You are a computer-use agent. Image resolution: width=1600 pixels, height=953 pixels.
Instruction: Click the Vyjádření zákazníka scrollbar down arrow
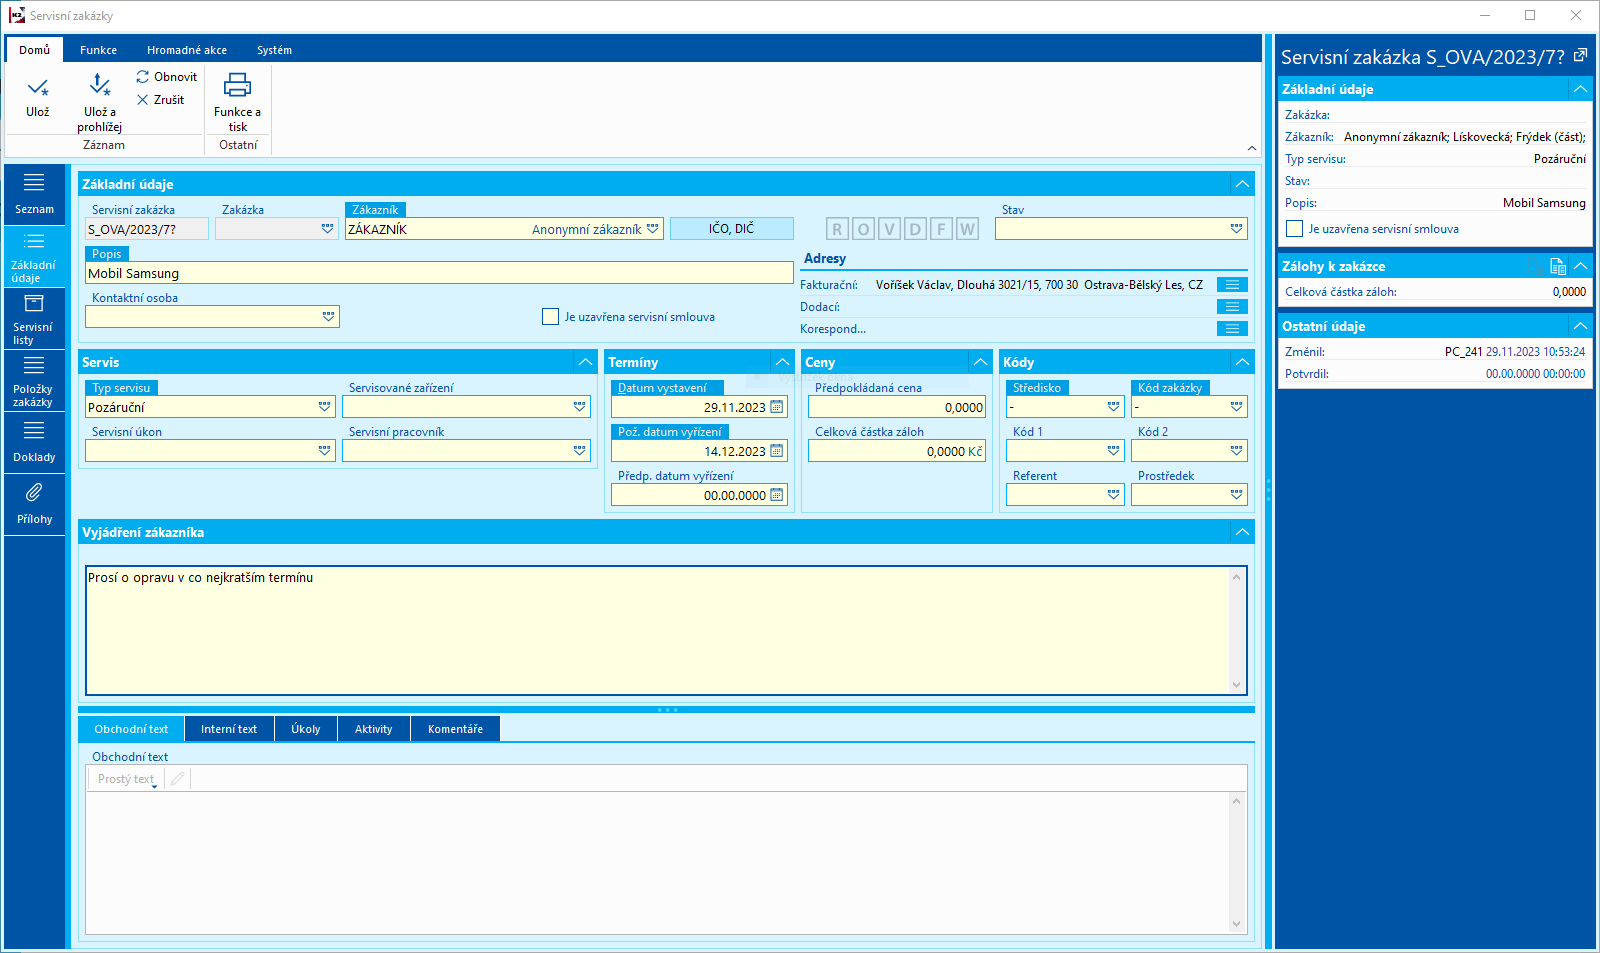[x=1237, y=686]
